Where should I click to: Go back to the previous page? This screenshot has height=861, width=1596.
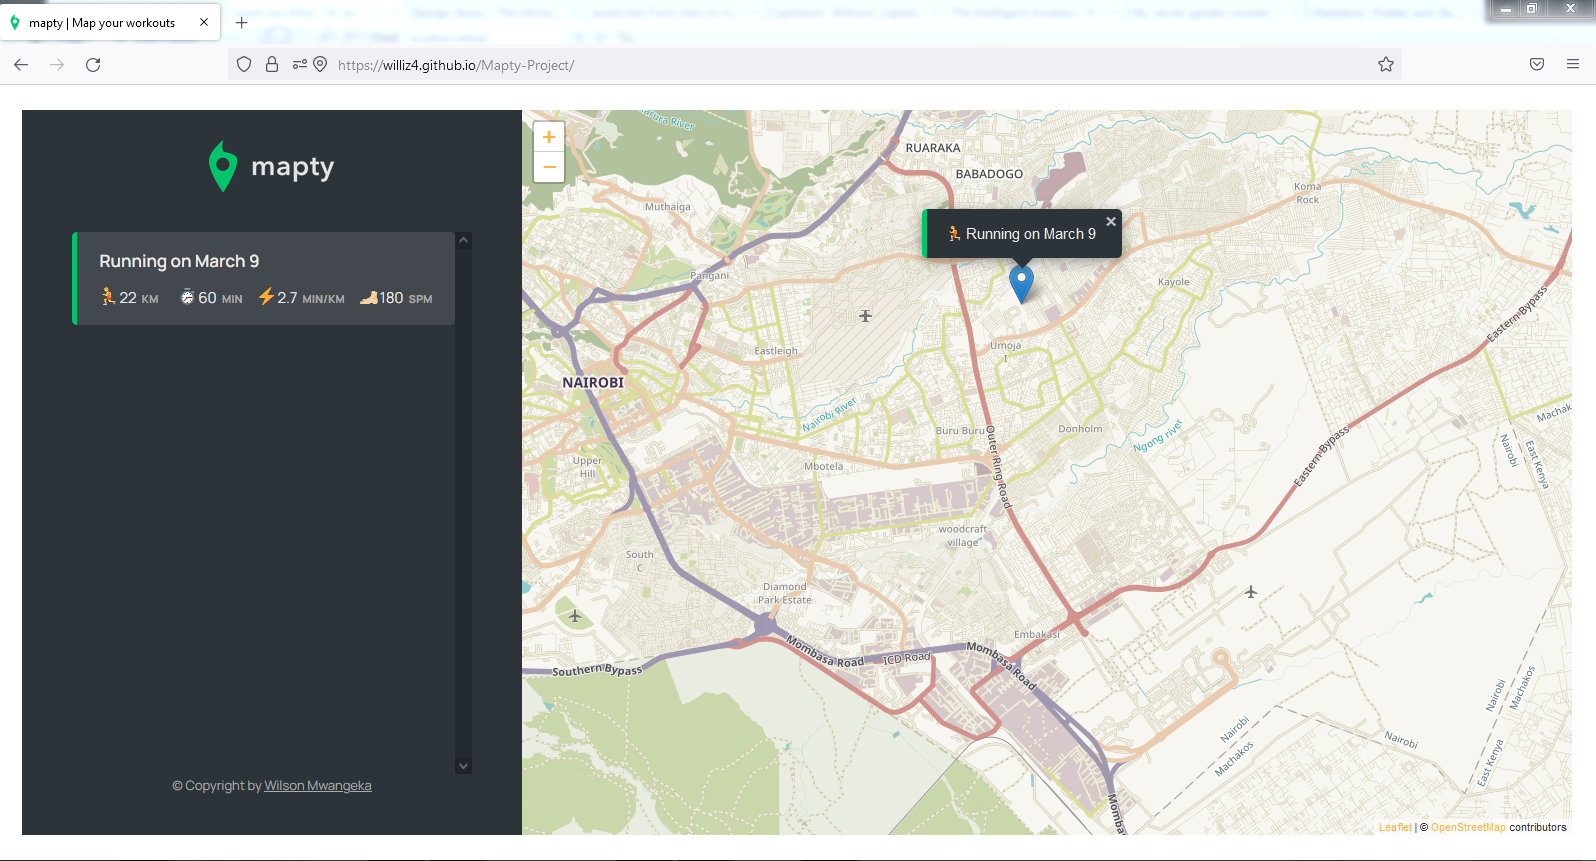point(21,65)
